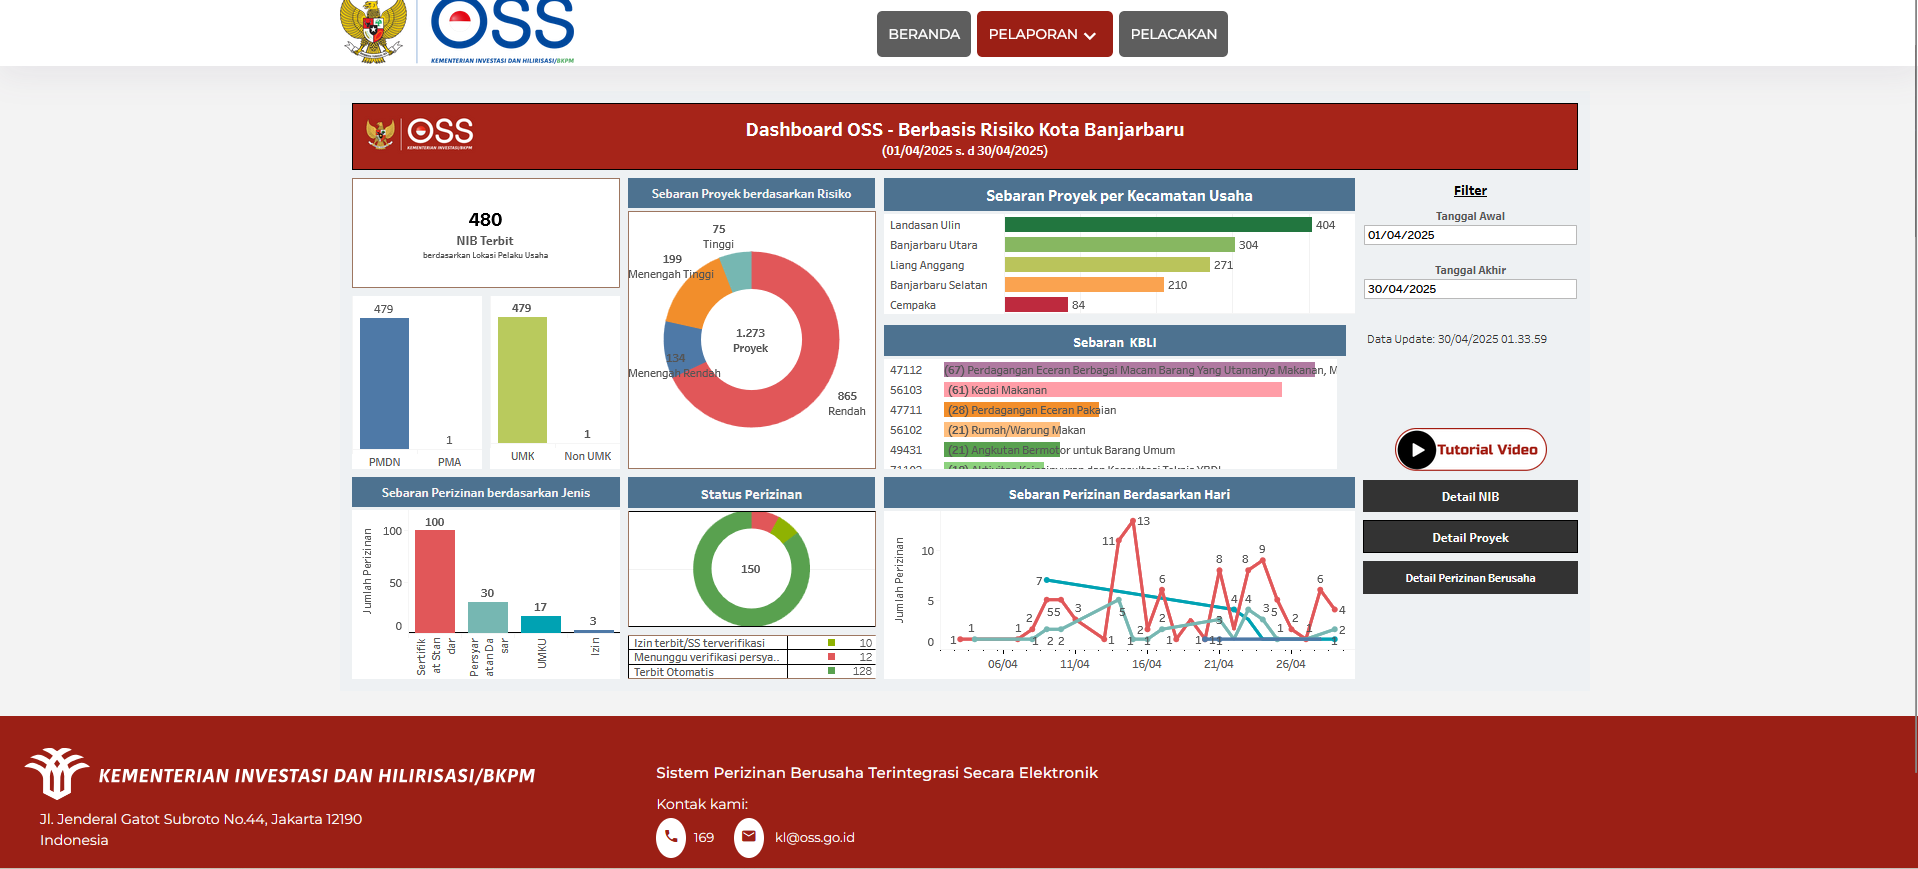Select the red Sertifikat Standar bar
Screen dimensions: 1918x869
(434, 581)
